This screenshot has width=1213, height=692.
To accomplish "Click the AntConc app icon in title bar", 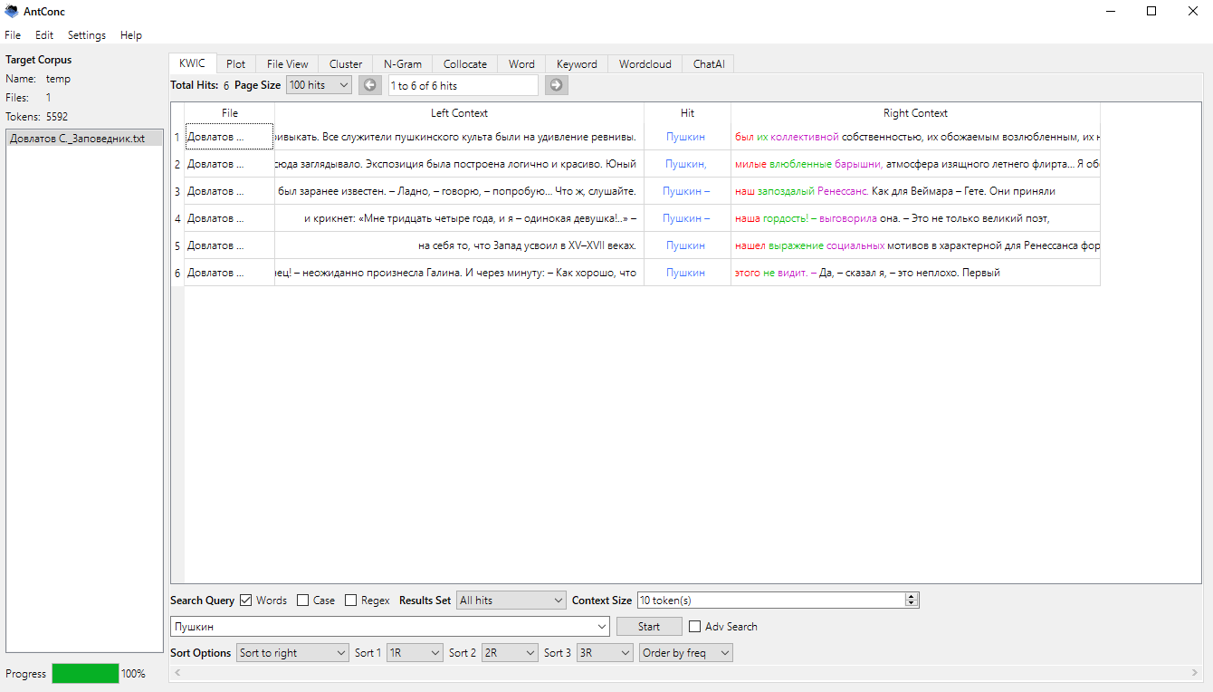I will point(11,11).
